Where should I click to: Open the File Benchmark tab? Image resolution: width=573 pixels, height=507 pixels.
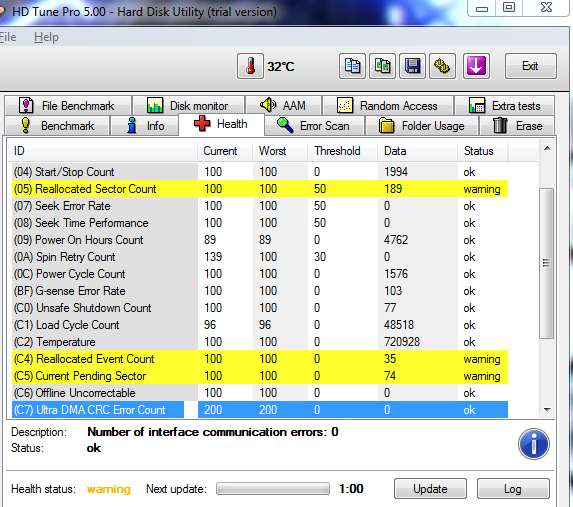[68, 106]
